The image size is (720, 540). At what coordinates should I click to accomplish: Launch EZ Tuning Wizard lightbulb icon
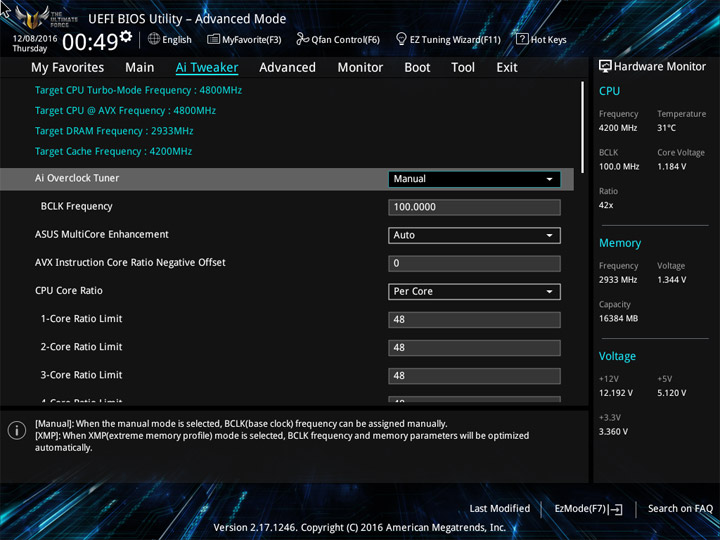[401, 39]
